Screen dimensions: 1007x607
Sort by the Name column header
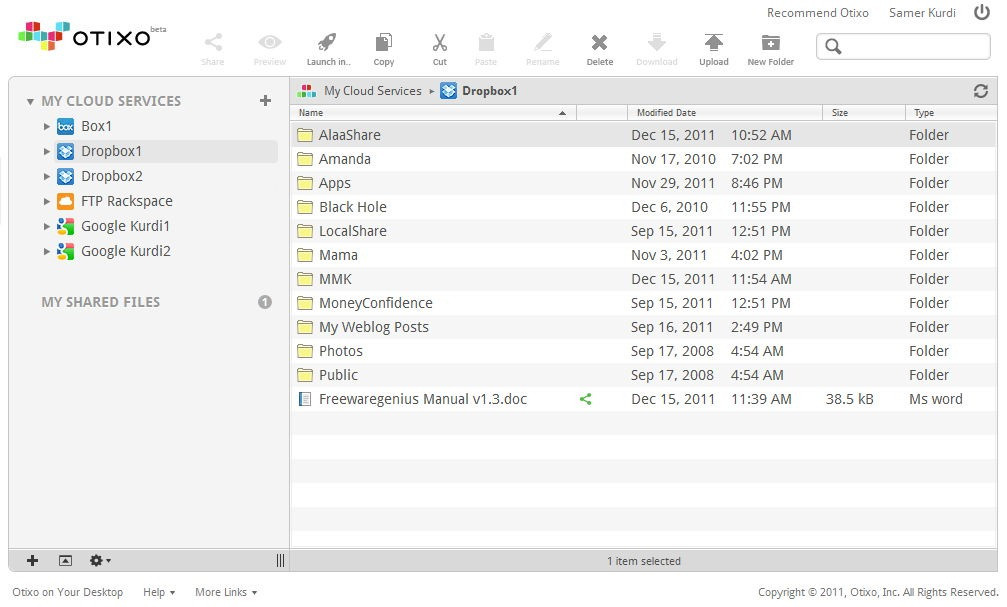(x=433, y=112)
